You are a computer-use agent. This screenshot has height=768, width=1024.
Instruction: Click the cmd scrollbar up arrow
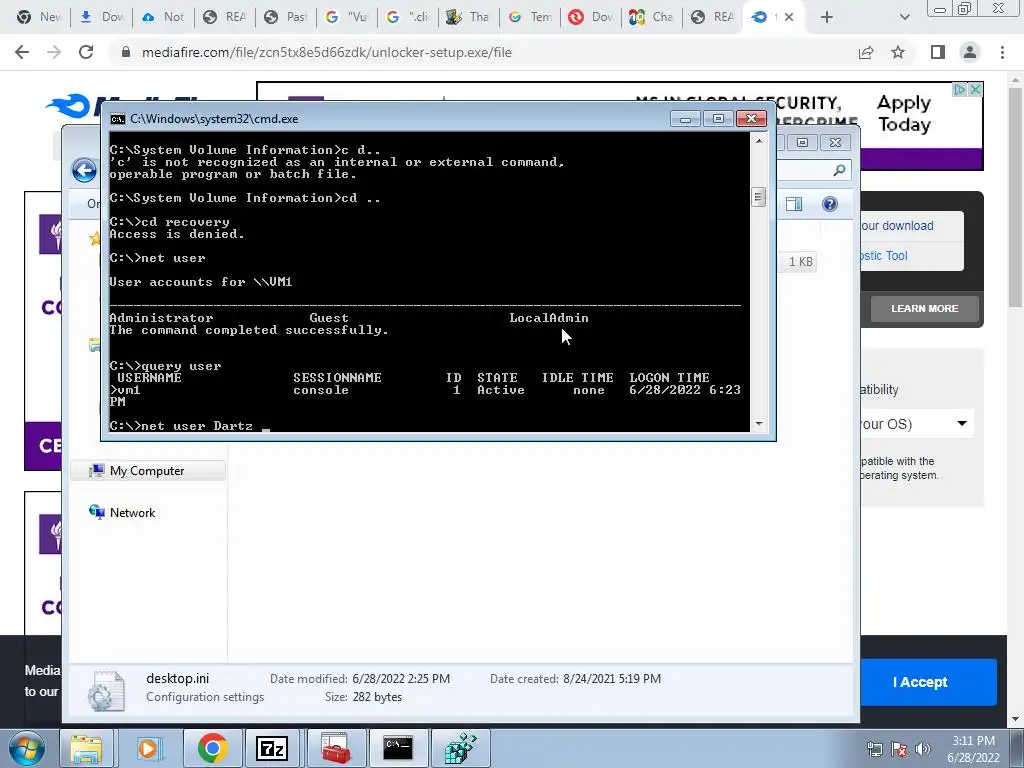pos(759,140)
